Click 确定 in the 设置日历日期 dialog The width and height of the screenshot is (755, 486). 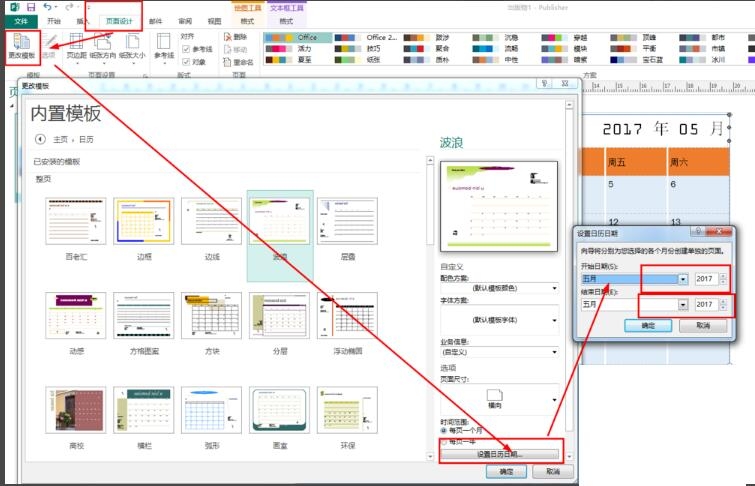click(x=648, y=326)
